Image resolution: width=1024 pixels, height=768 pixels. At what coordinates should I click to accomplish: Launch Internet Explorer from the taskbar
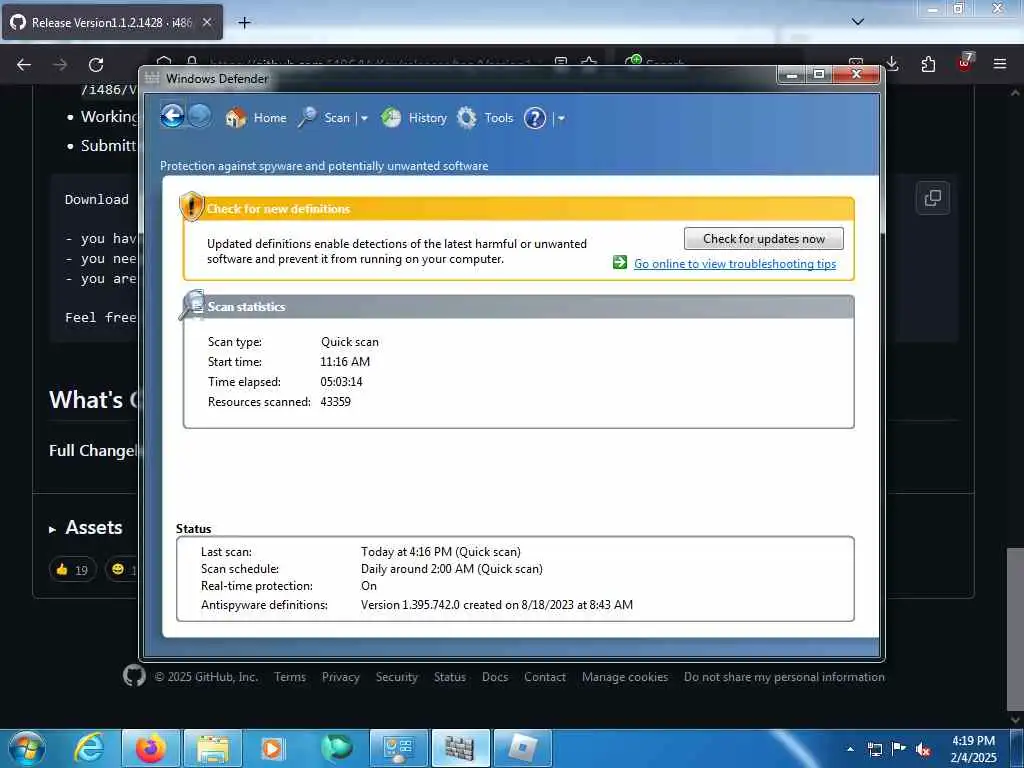click(88, 748)
